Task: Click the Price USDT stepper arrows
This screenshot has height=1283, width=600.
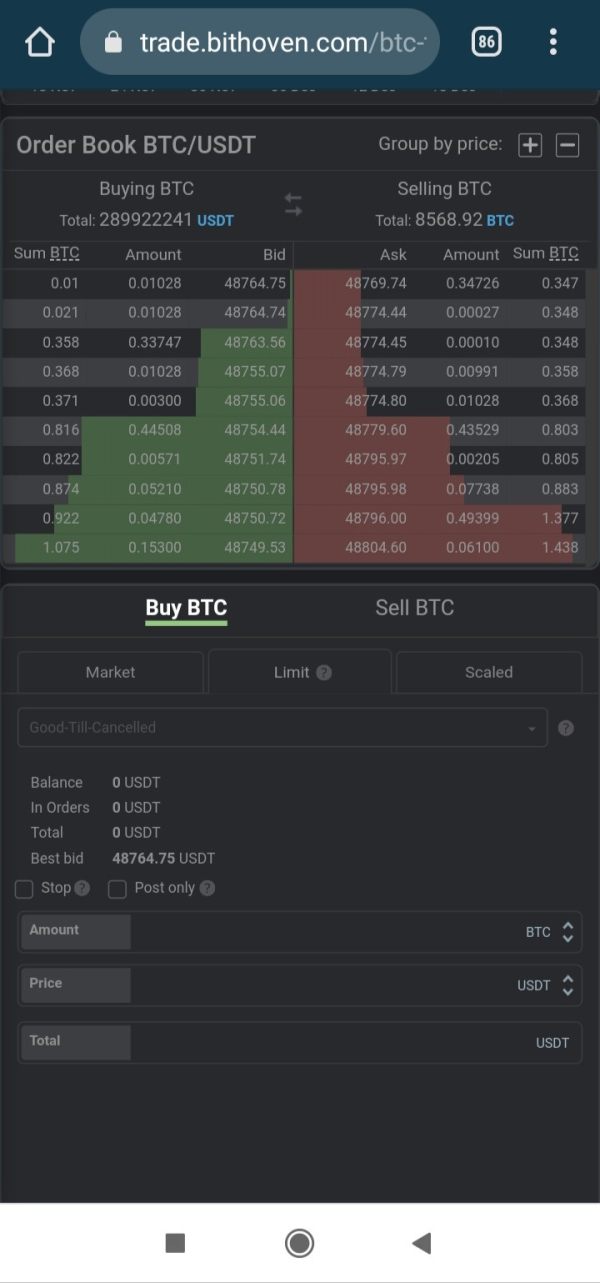Action: [568, 985]
